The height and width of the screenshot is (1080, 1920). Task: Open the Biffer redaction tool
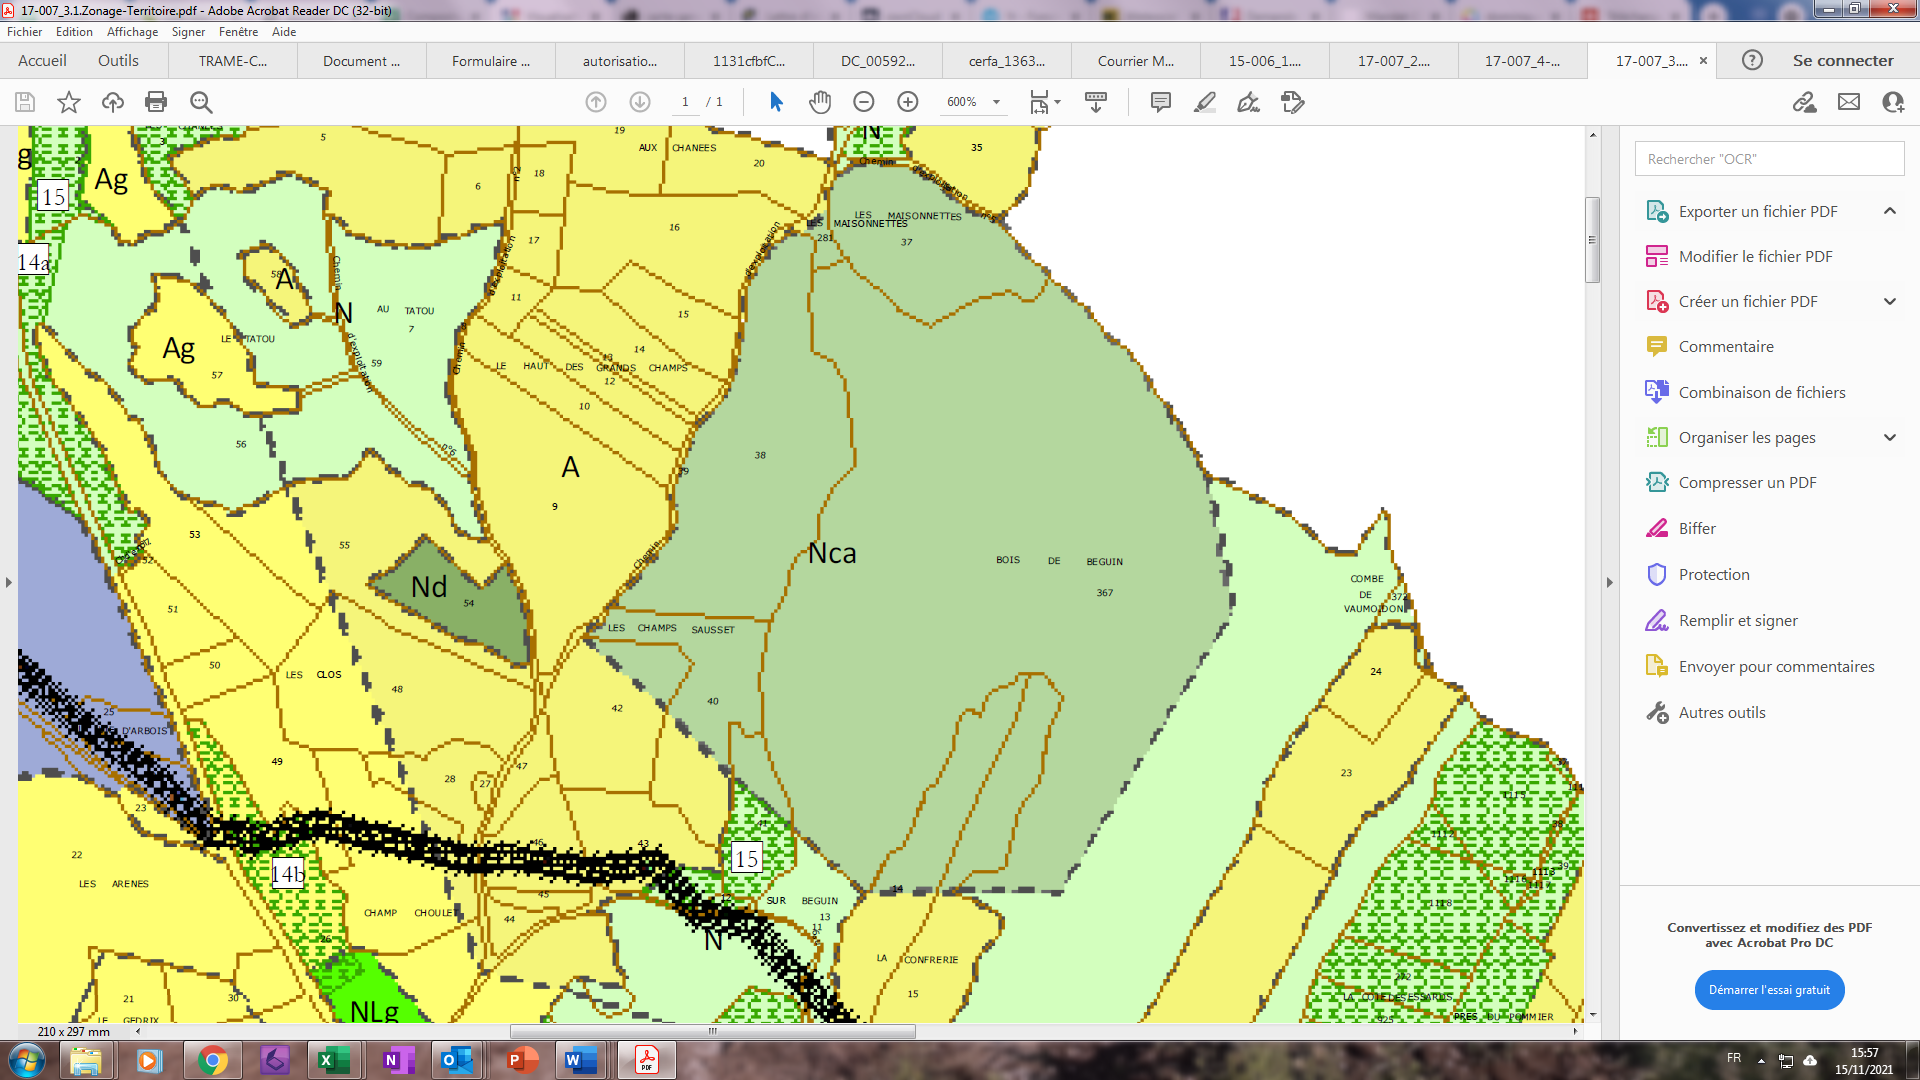1696,529
